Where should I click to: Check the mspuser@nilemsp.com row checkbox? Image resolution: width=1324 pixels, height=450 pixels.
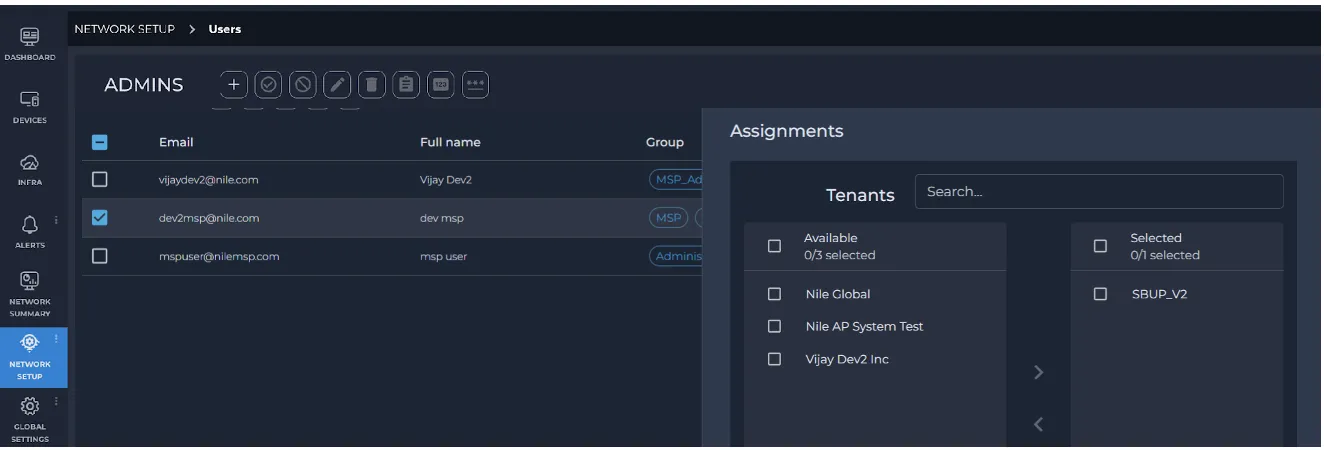click(100, 256)
